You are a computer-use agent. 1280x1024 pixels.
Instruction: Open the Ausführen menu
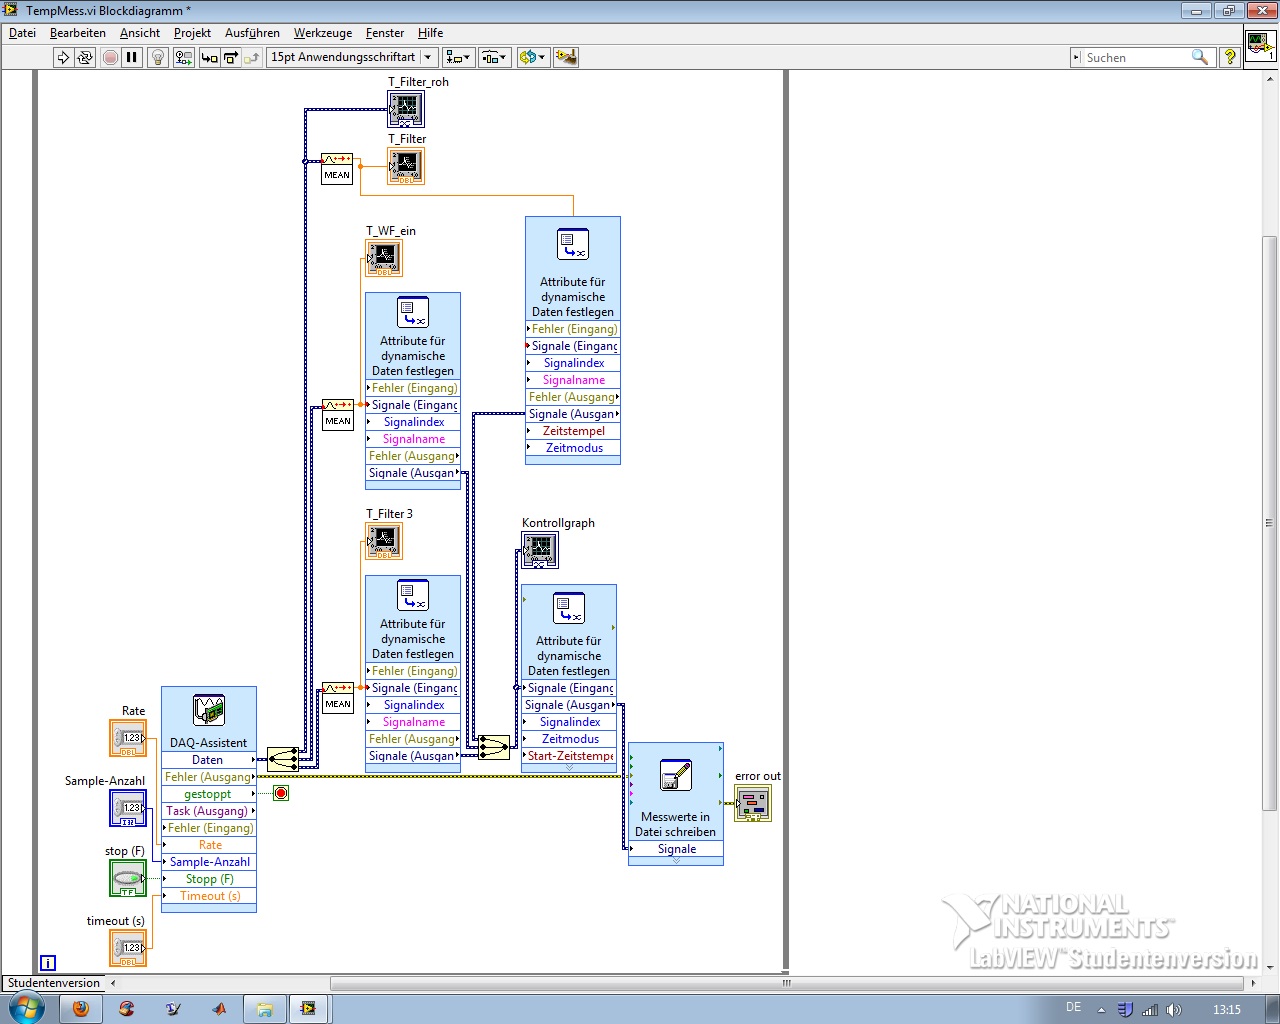252,33
